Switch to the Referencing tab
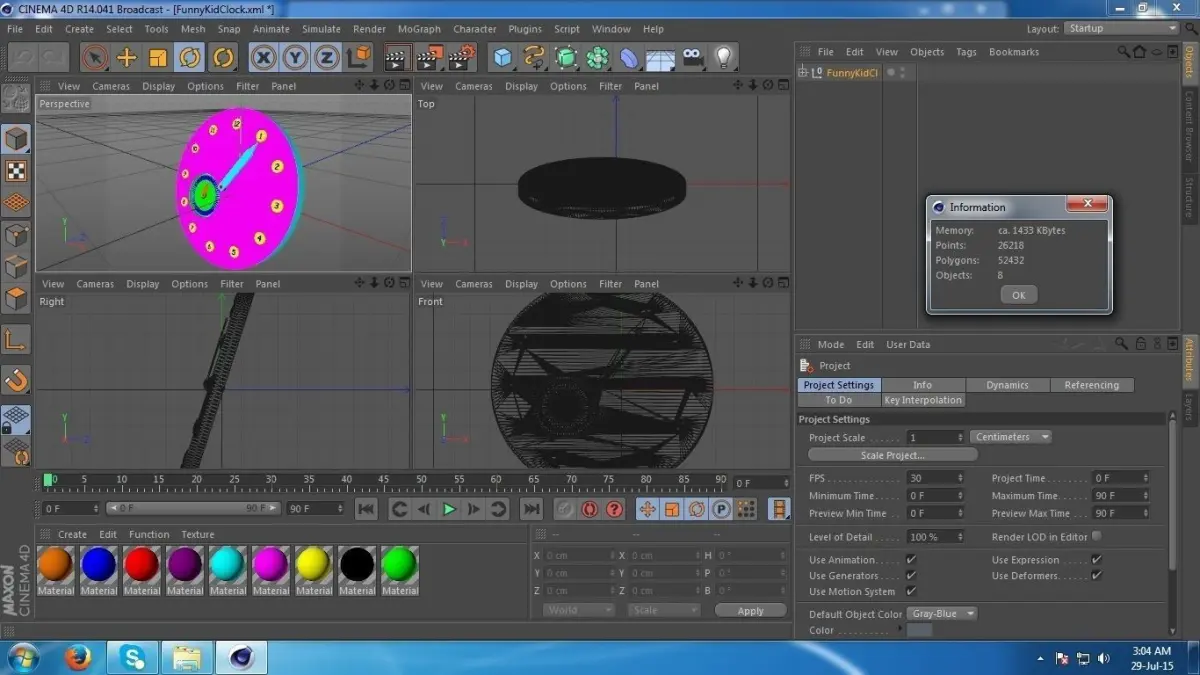Screen dimensions: 1200x675 pos(1091,385)
